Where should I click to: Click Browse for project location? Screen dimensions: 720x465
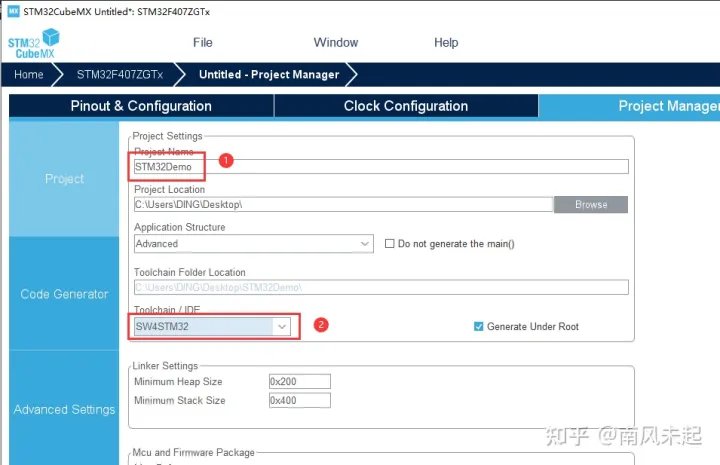pyautogui.click(x=591, y=204)
